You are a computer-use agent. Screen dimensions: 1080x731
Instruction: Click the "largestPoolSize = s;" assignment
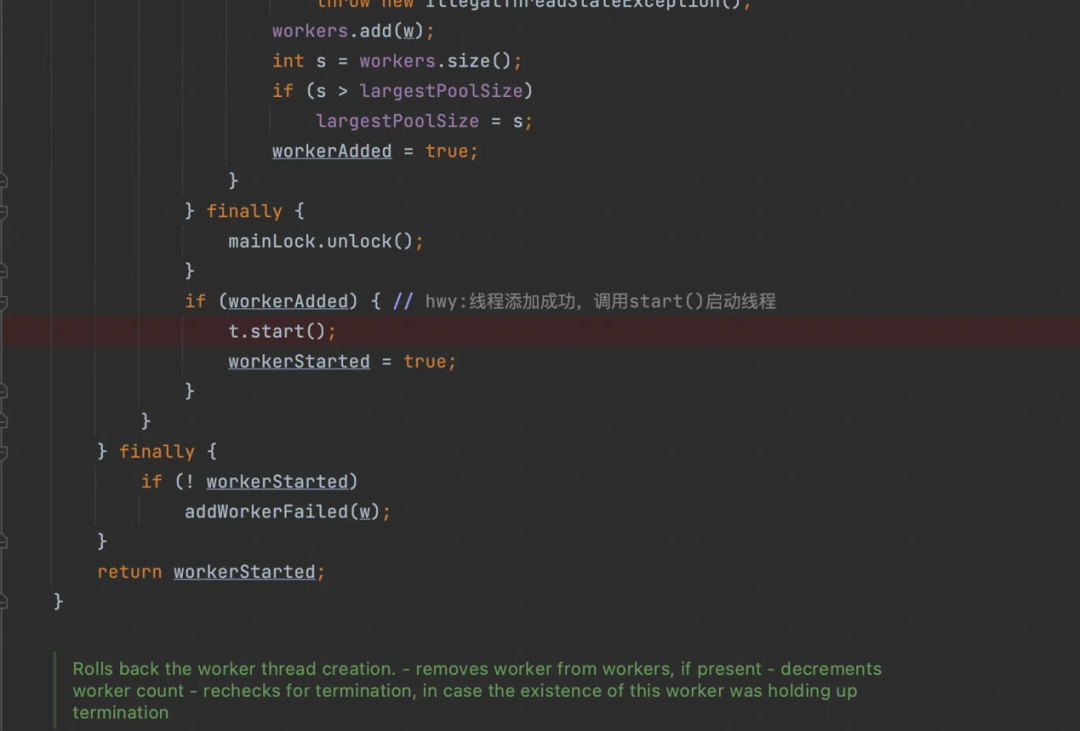[424, 121]
